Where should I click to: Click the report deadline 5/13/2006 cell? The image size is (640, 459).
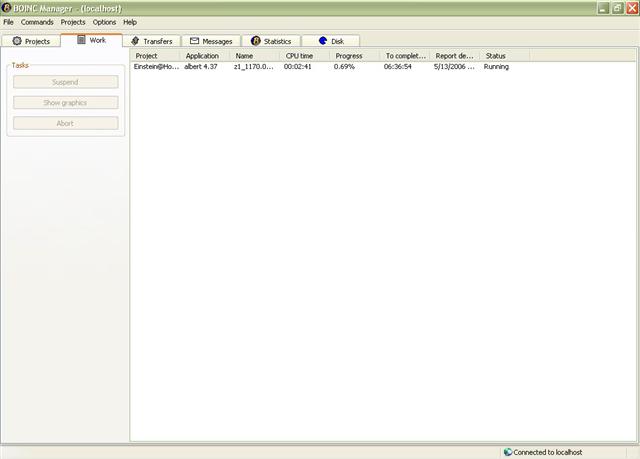[454, 67]
